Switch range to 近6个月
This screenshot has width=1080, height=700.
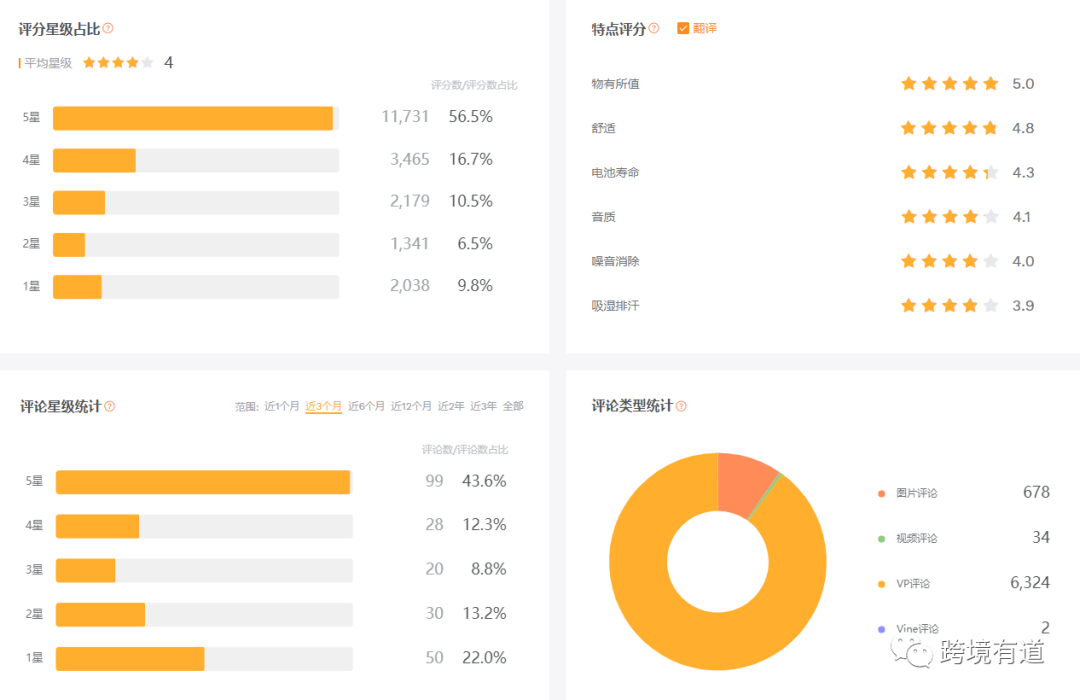point(366,406)
